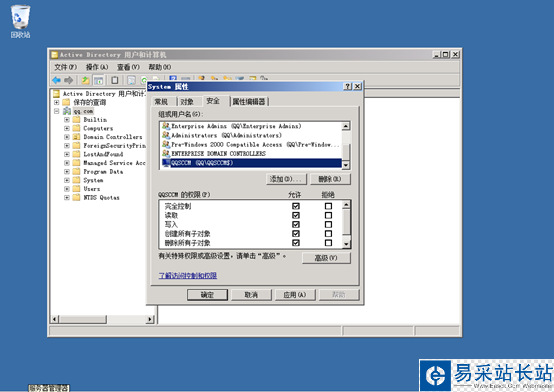Click the Active Directory root node icon
The height and width of the screenshot is (392, 554).
56,94
